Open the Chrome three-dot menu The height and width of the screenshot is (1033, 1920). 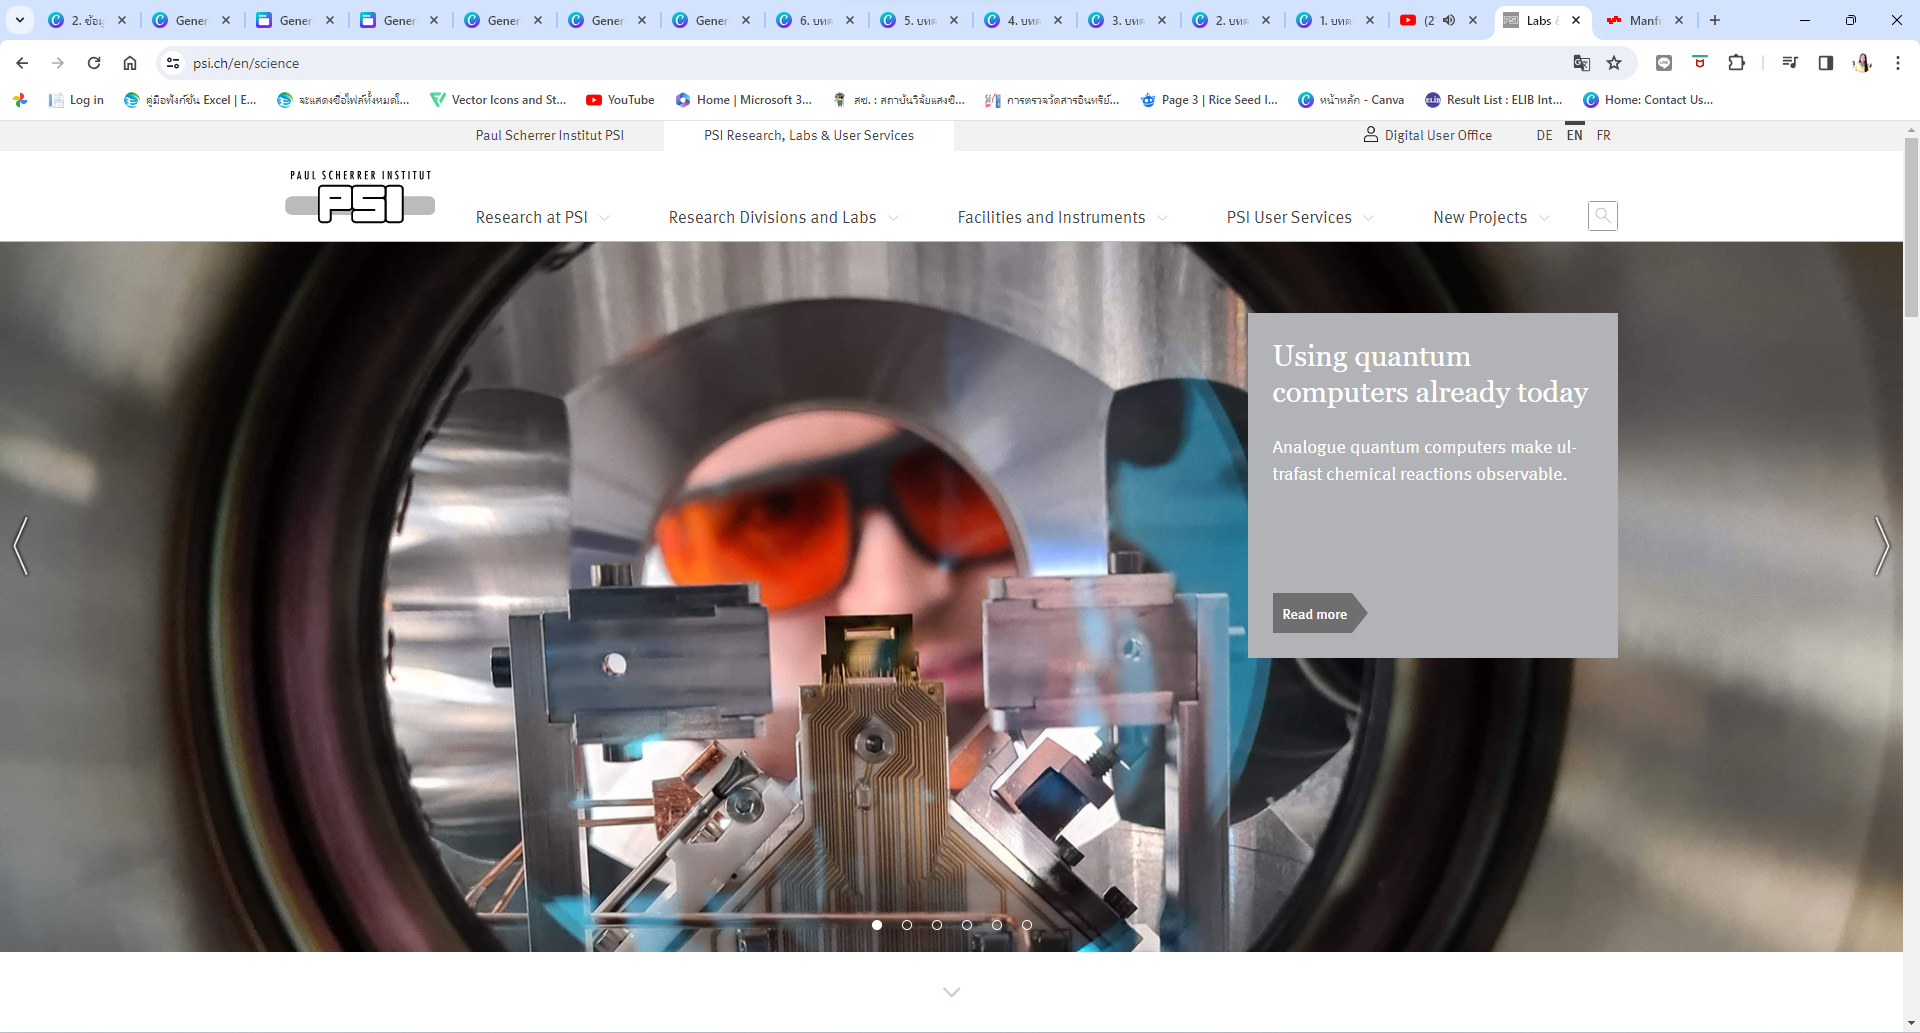1898,63
